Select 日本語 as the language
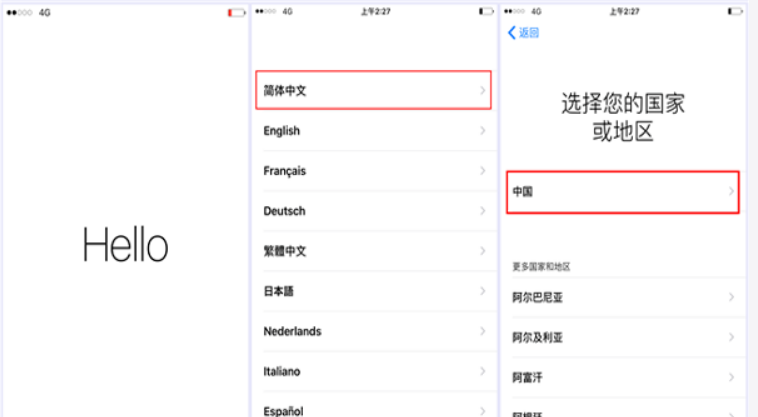This screenshot has height=417, width=758. click(281, 291)
